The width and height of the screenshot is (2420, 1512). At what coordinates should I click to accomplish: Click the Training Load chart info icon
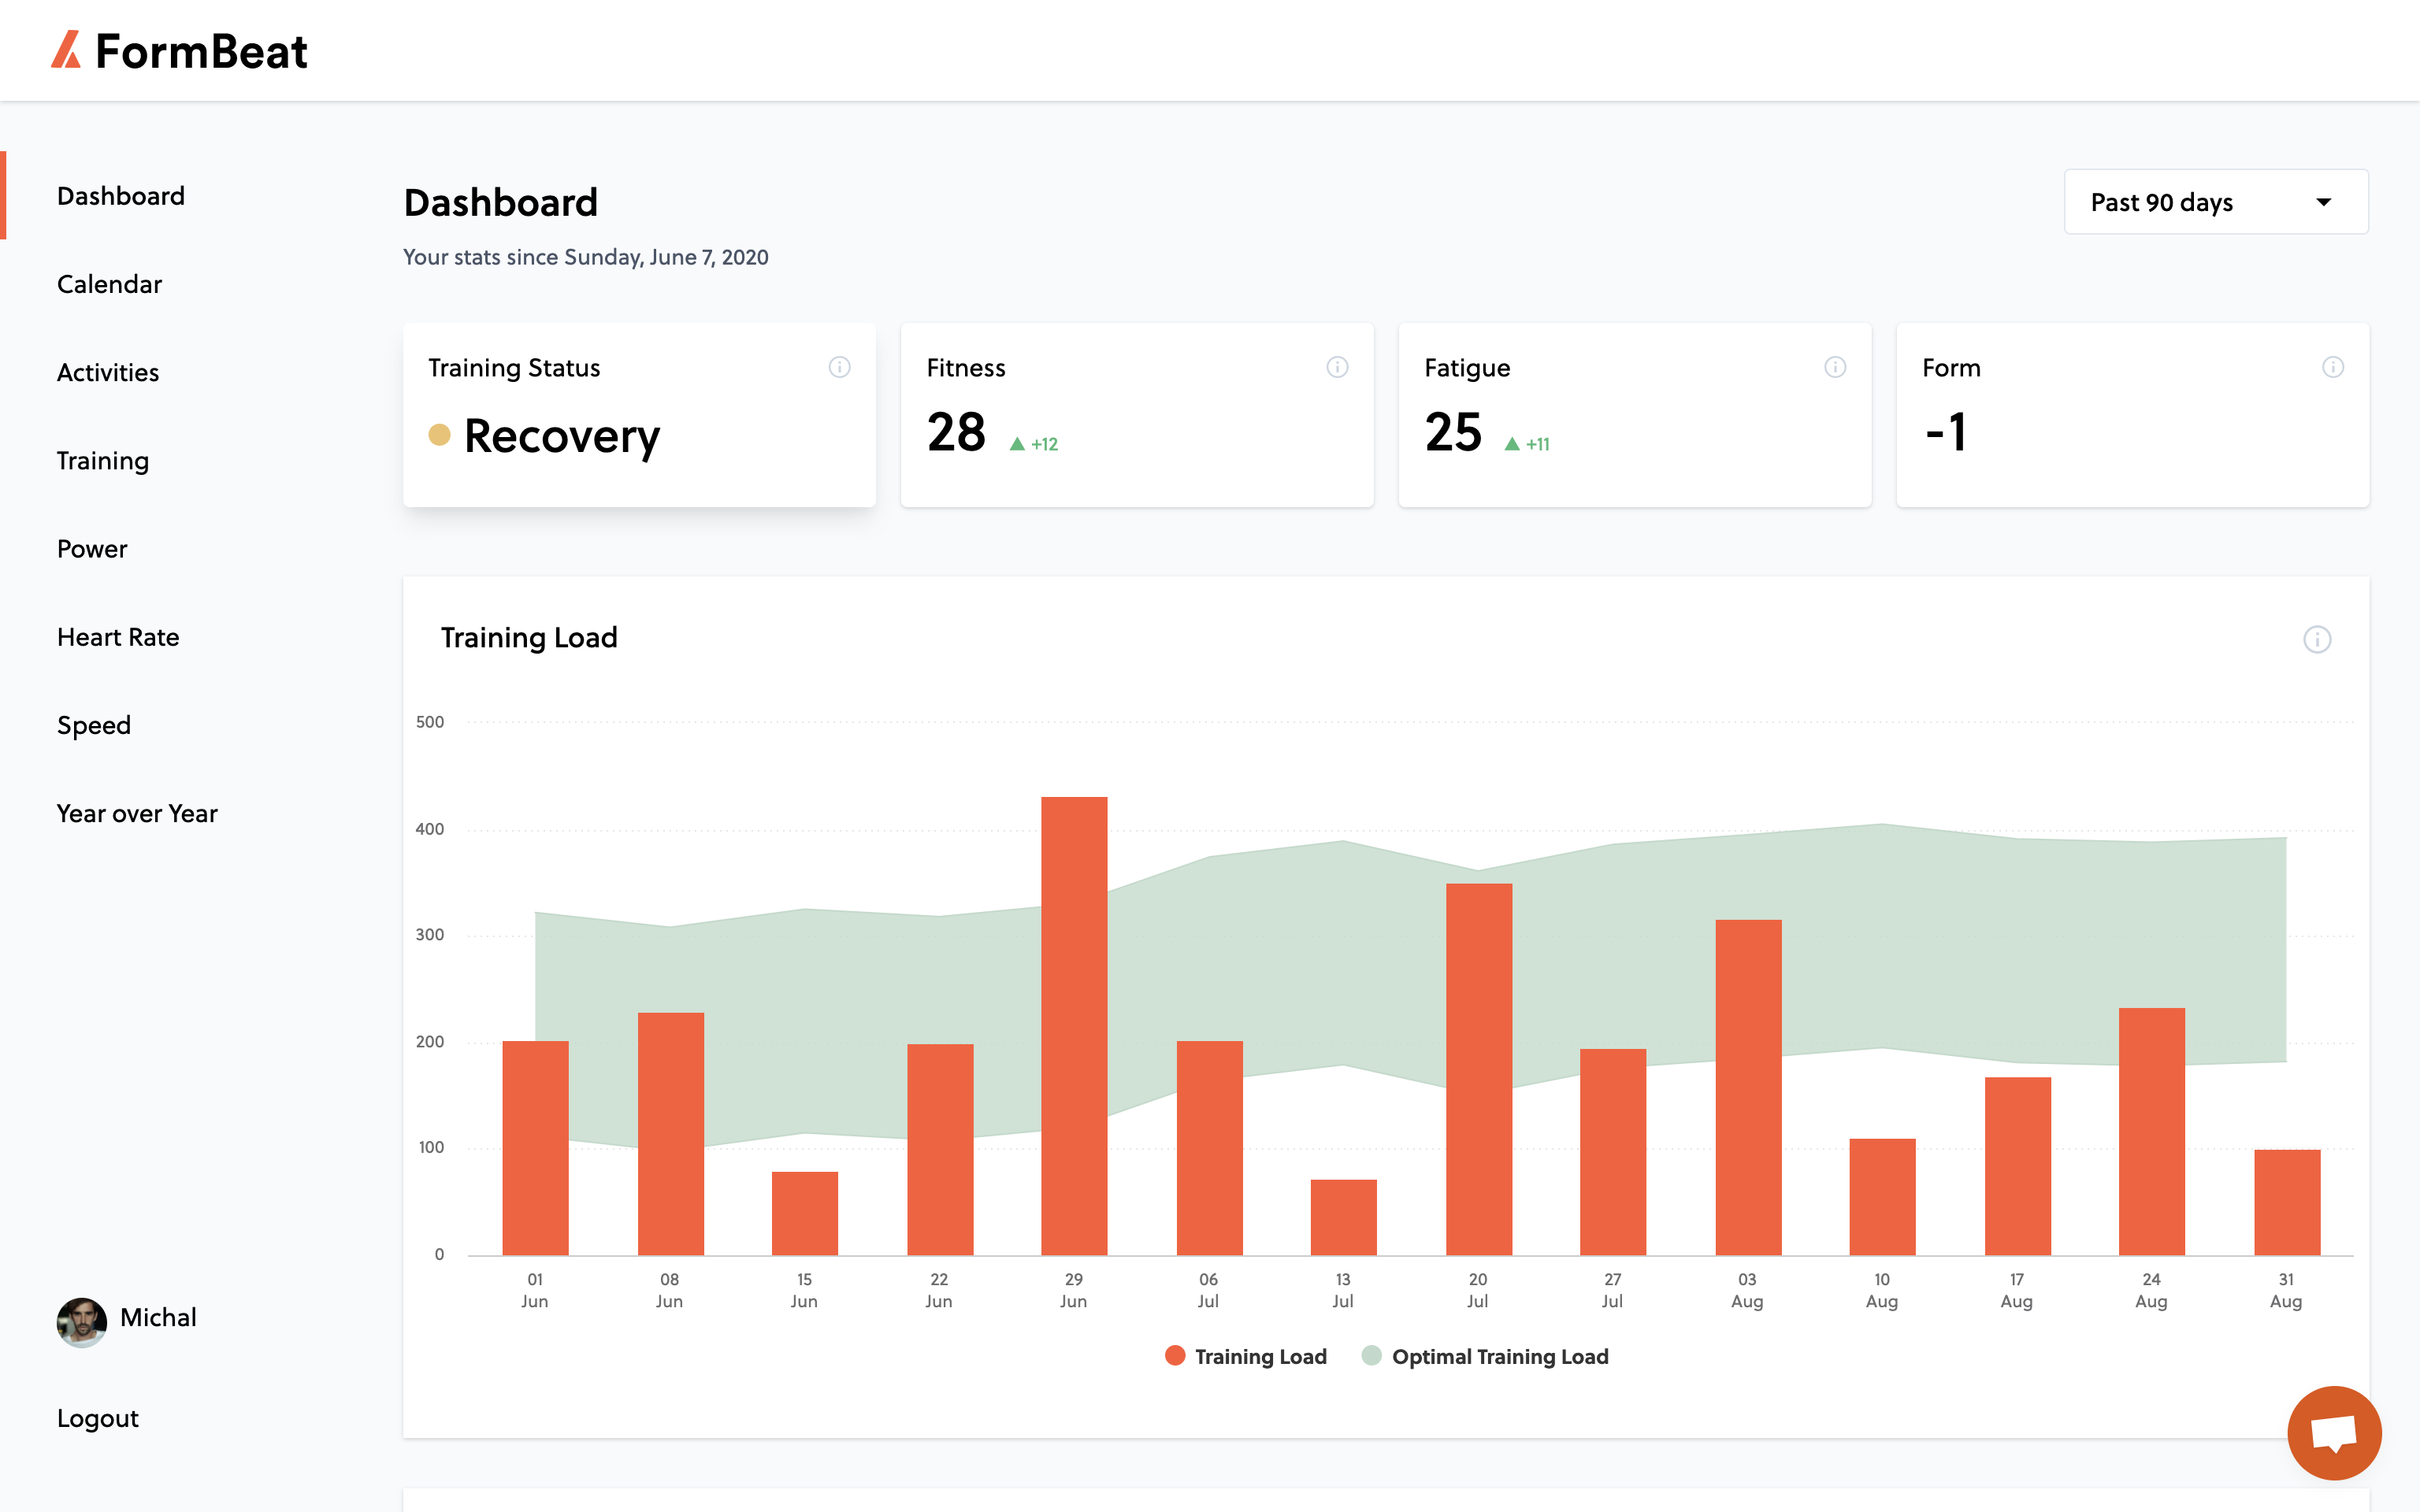tap(2317, 639)
